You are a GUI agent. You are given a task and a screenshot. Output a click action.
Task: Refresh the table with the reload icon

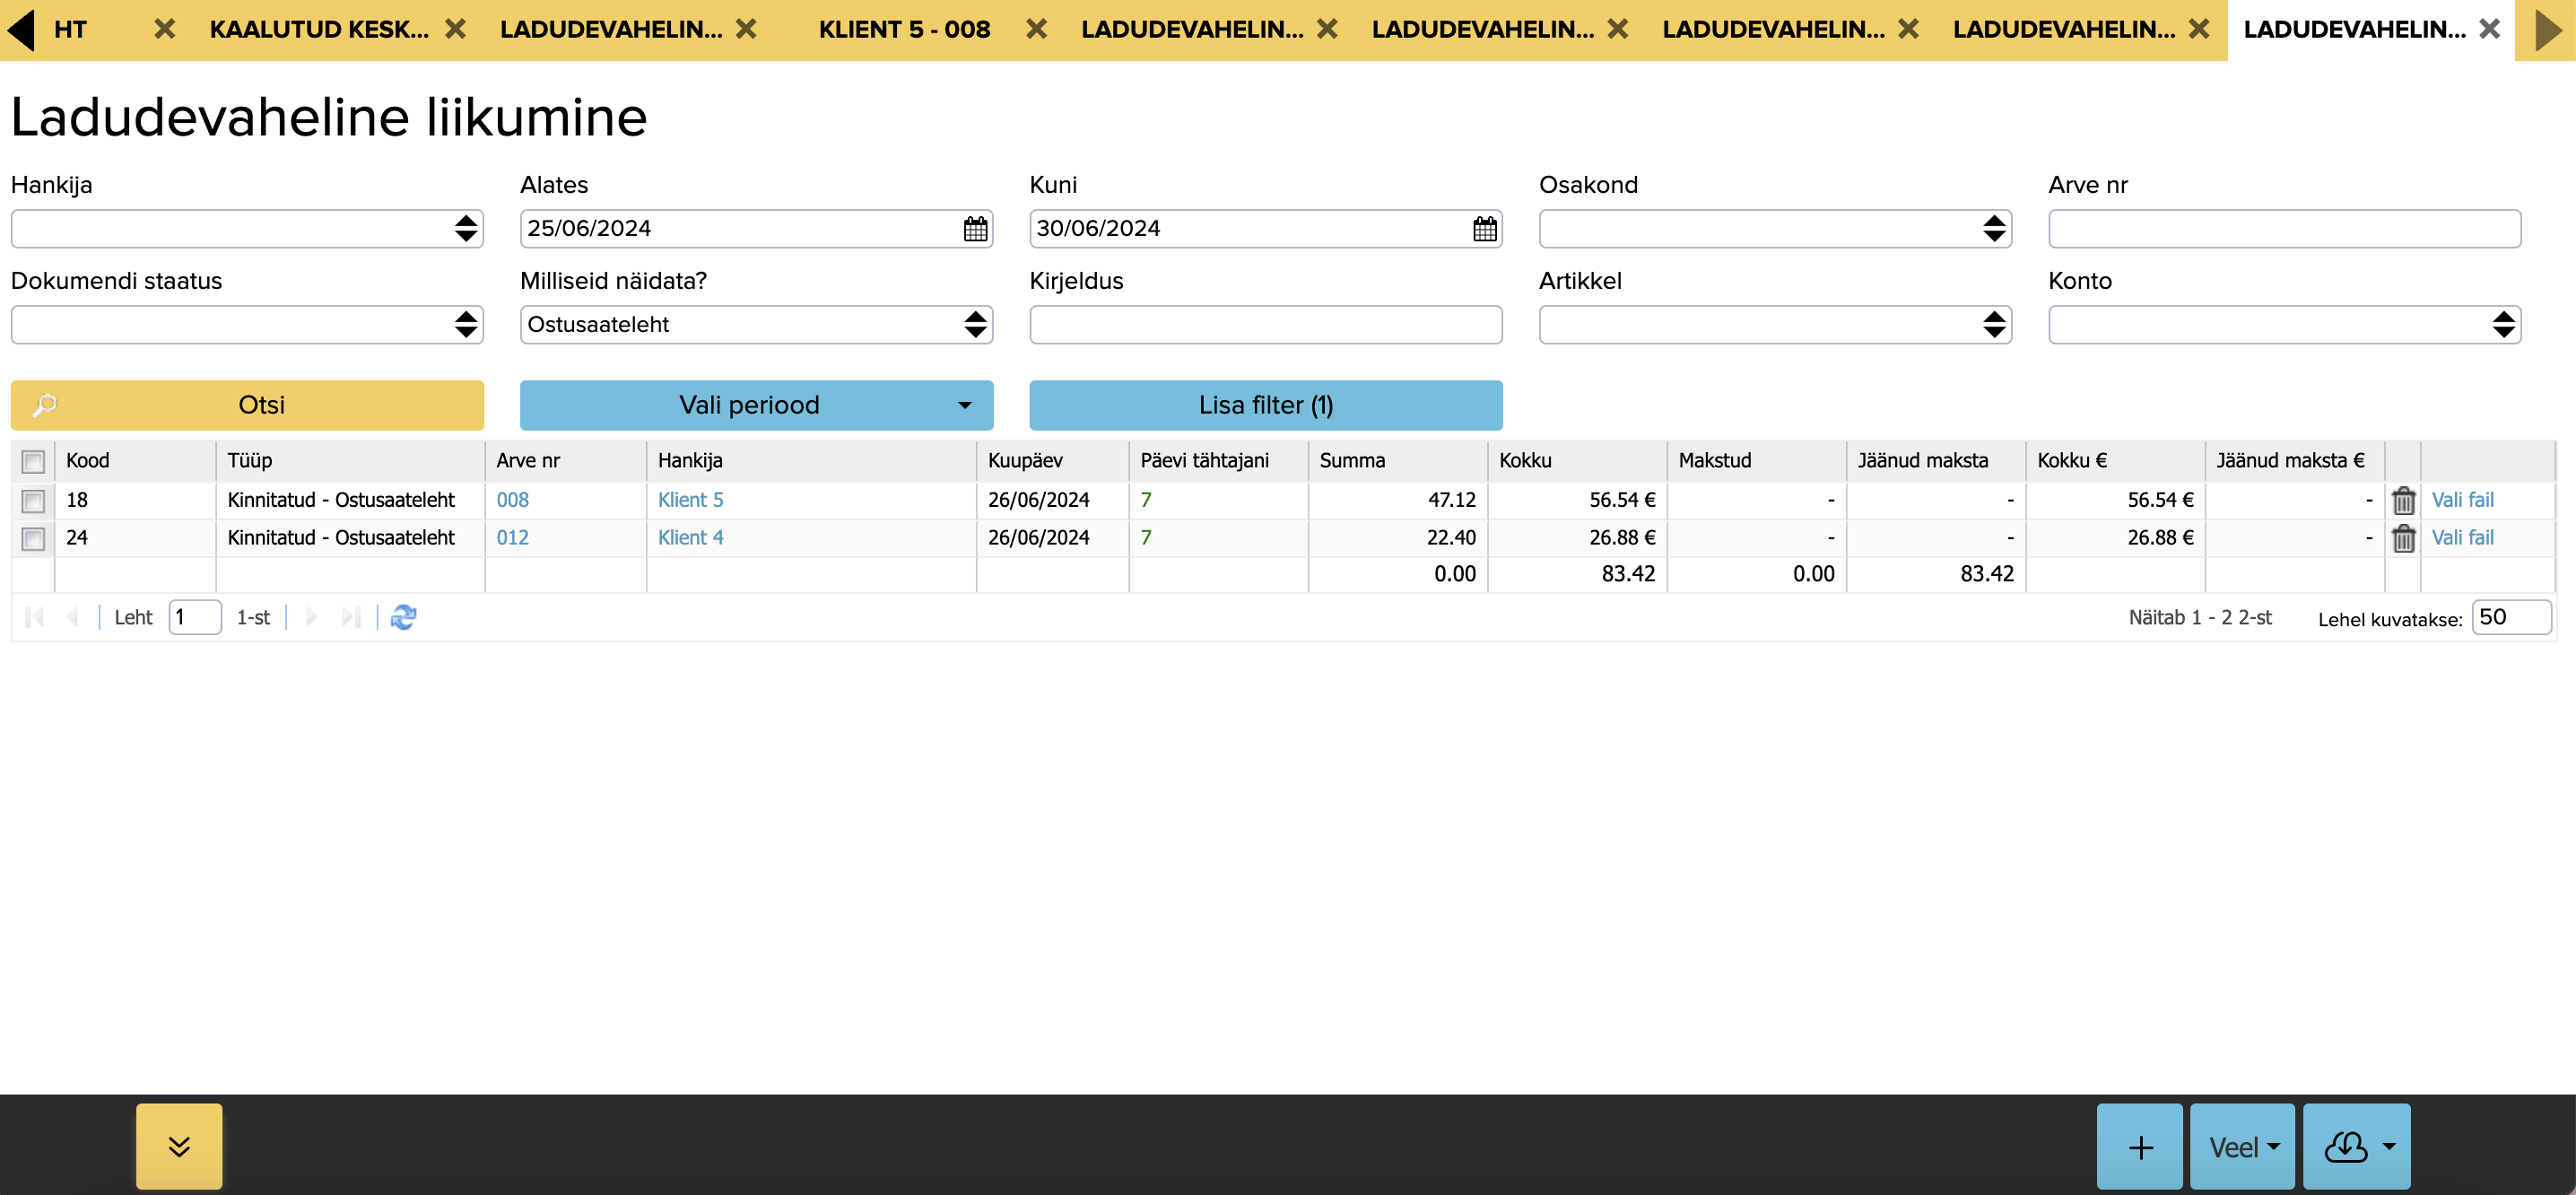(x=403, y=617)
